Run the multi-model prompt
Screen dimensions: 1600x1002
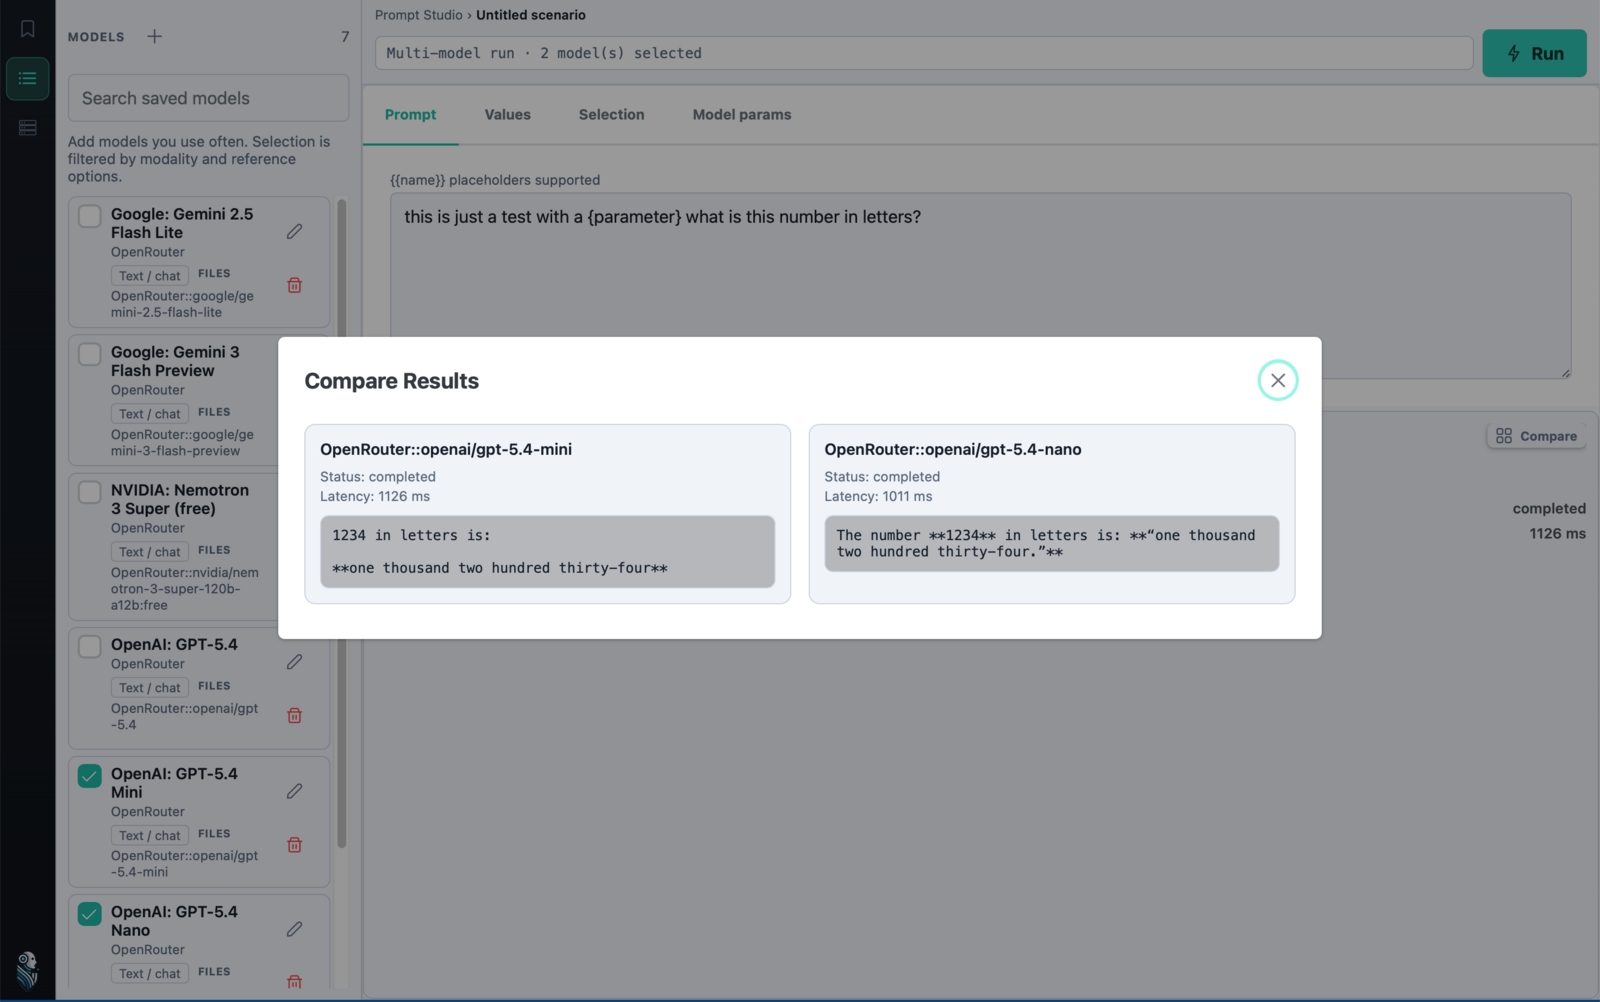pyautogui.click(x=1534, y=53)
